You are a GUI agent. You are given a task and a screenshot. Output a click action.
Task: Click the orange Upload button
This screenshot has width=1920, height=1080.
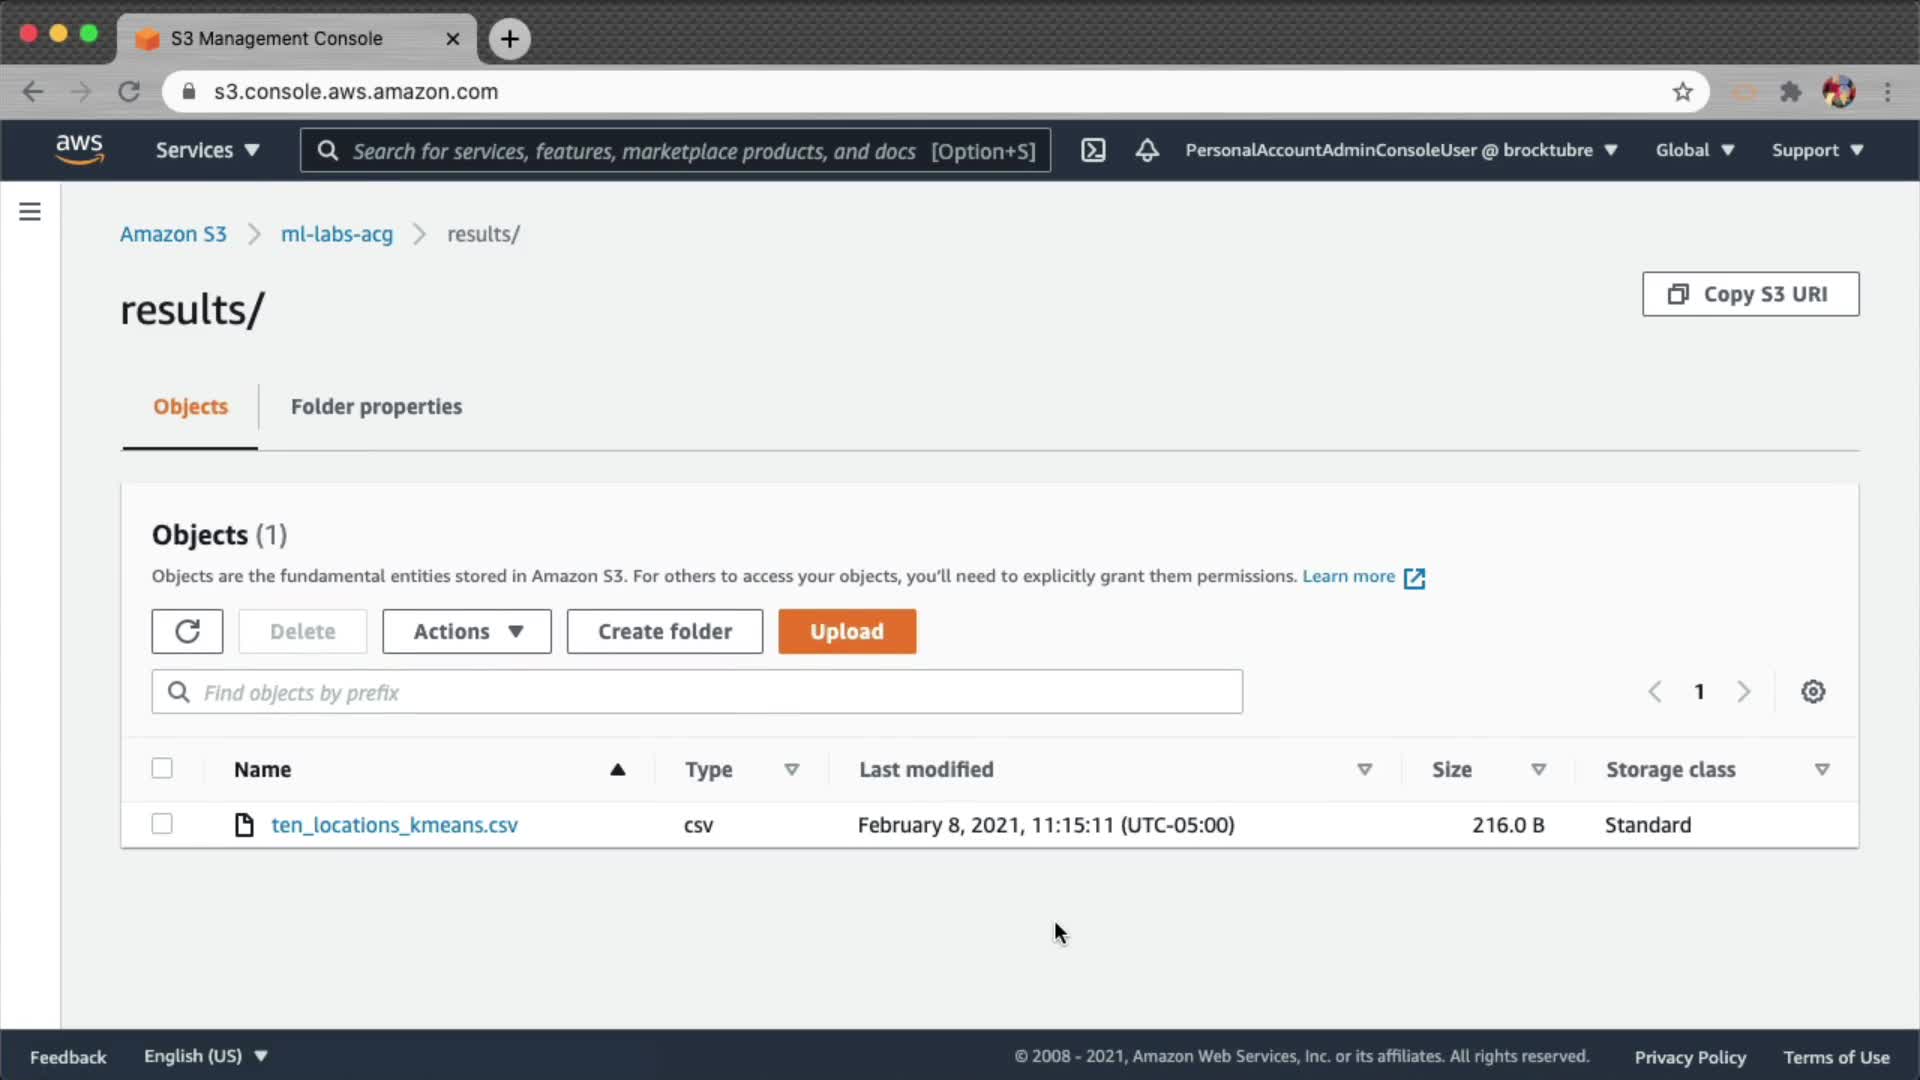pos(847,631)
